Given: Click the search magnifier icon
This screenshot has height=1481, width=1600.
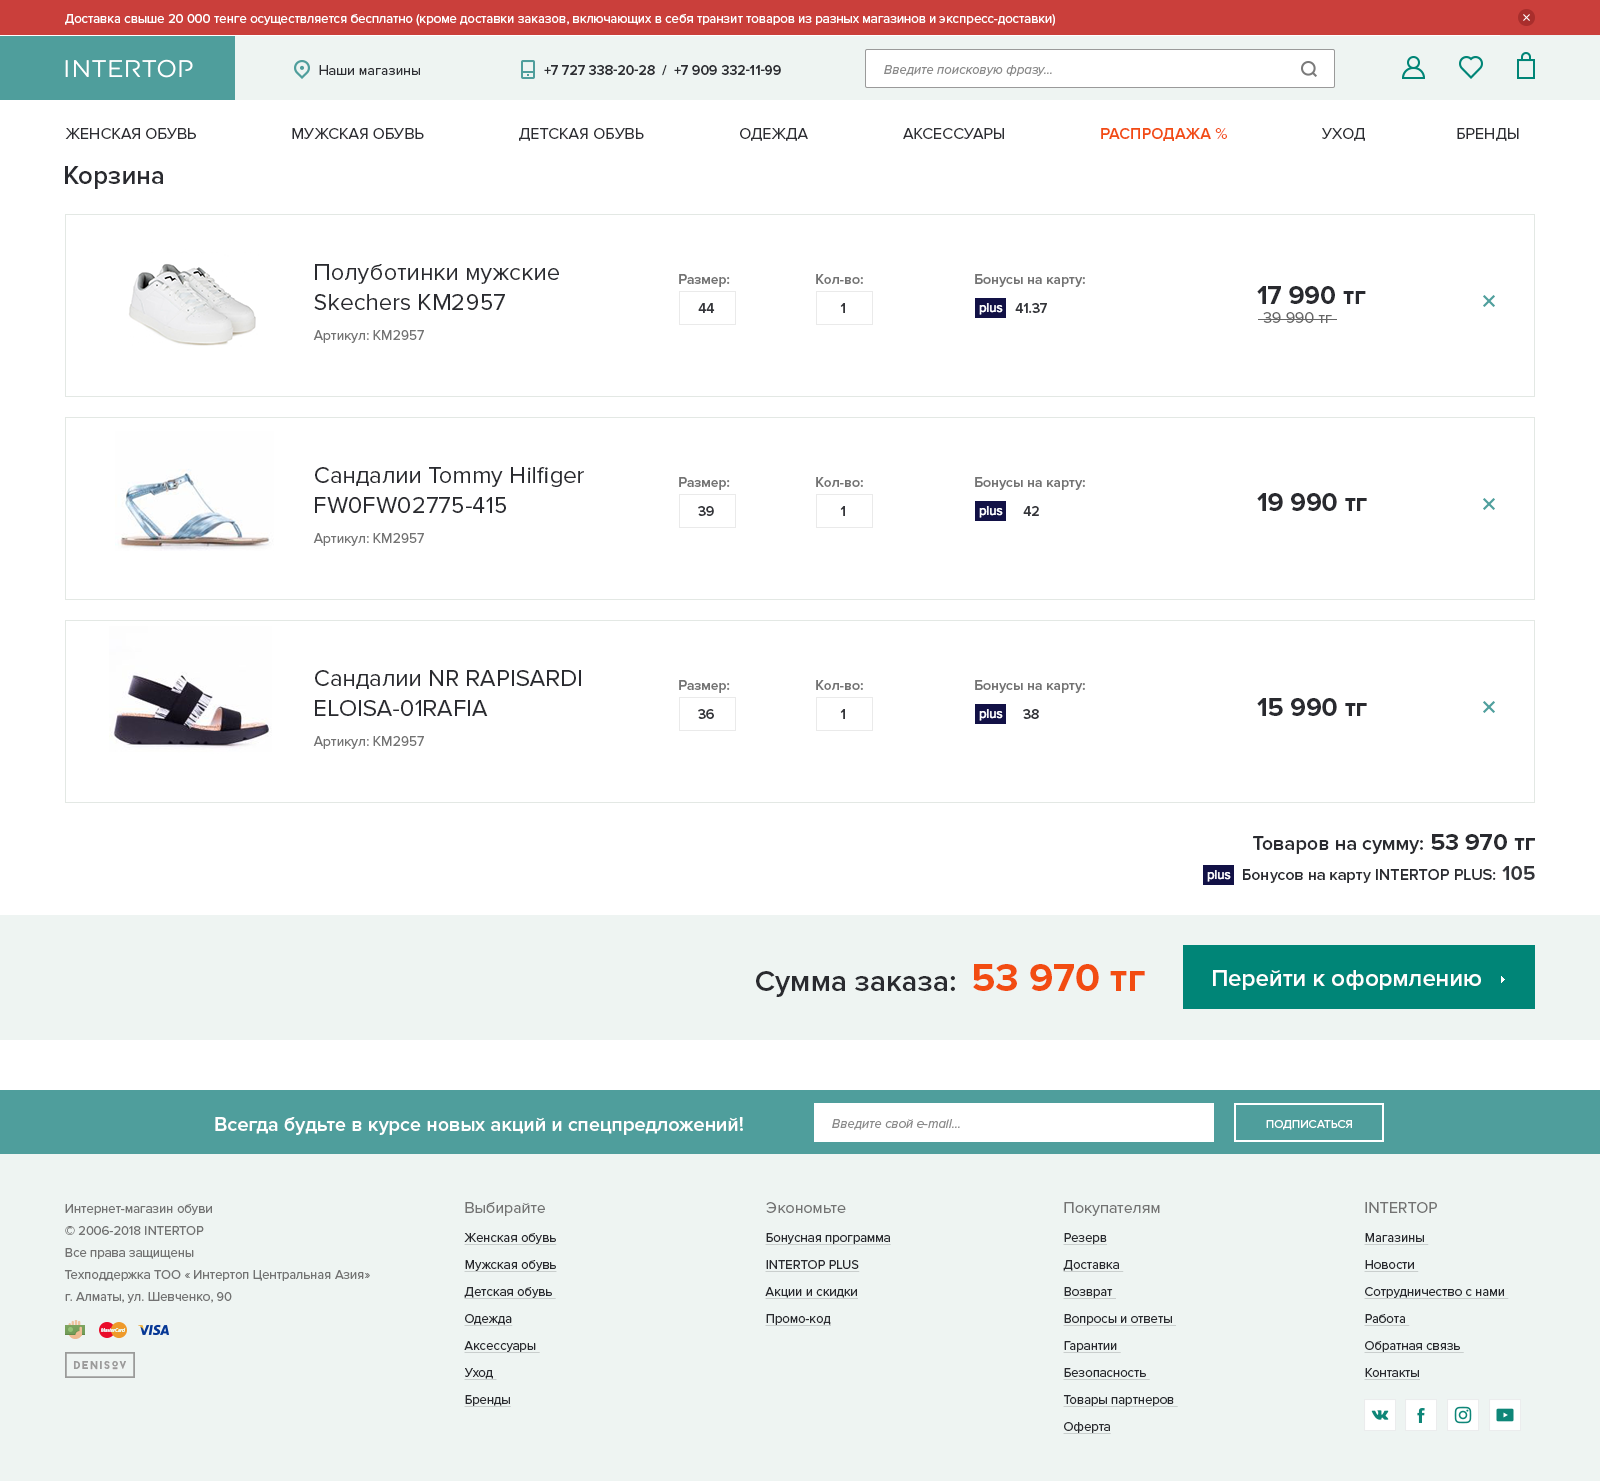Looking at the screenshot, I should [x=1308, y=69].
